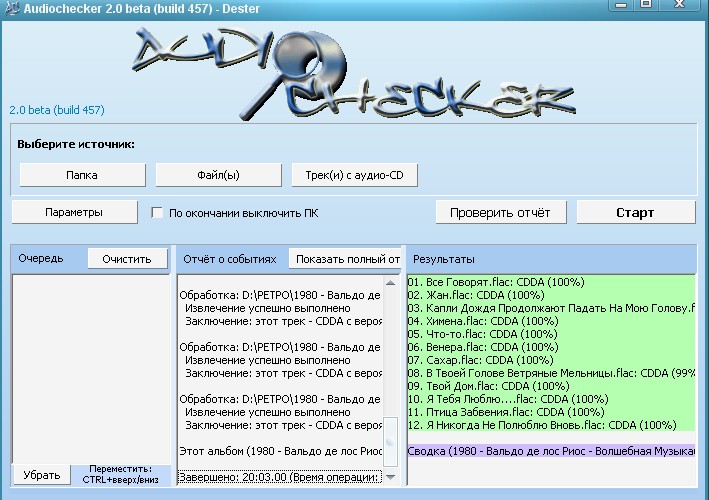Maximize the Audiochecker window
The height and width of the screenshot is (500, 709).
click(646, 5)
